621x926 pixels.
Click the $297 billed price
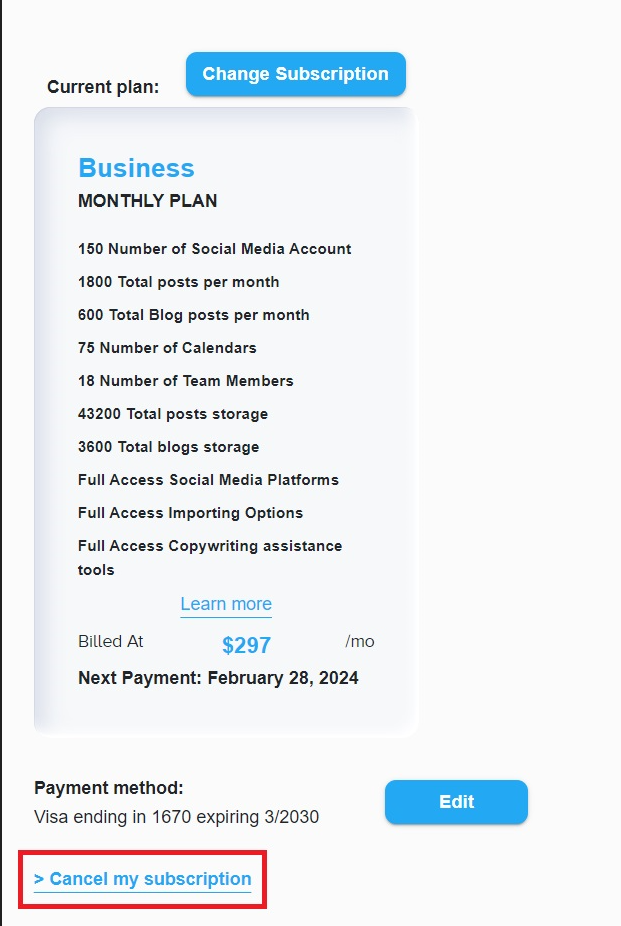(246, 645)
